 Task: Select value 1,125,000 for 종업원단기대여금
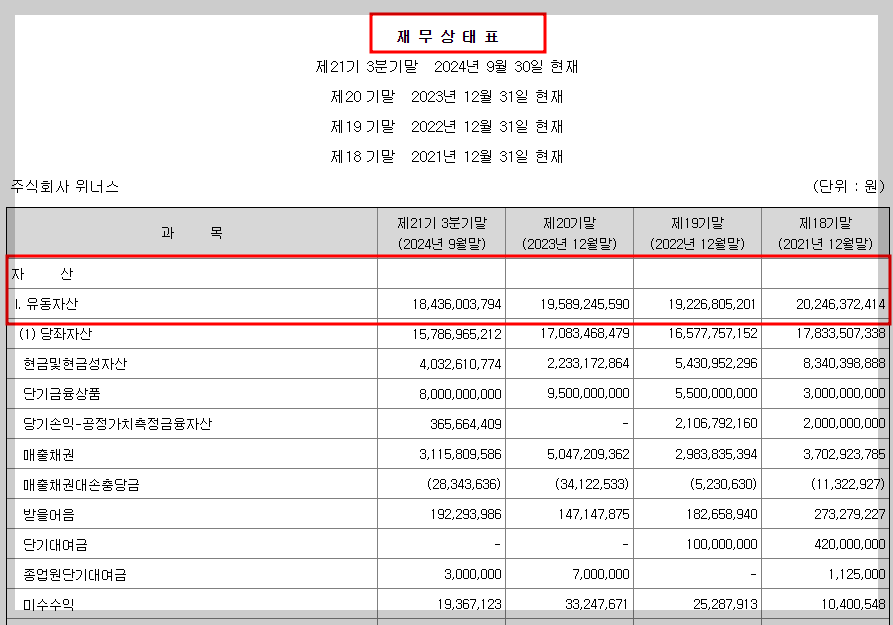tap(857, 574)
